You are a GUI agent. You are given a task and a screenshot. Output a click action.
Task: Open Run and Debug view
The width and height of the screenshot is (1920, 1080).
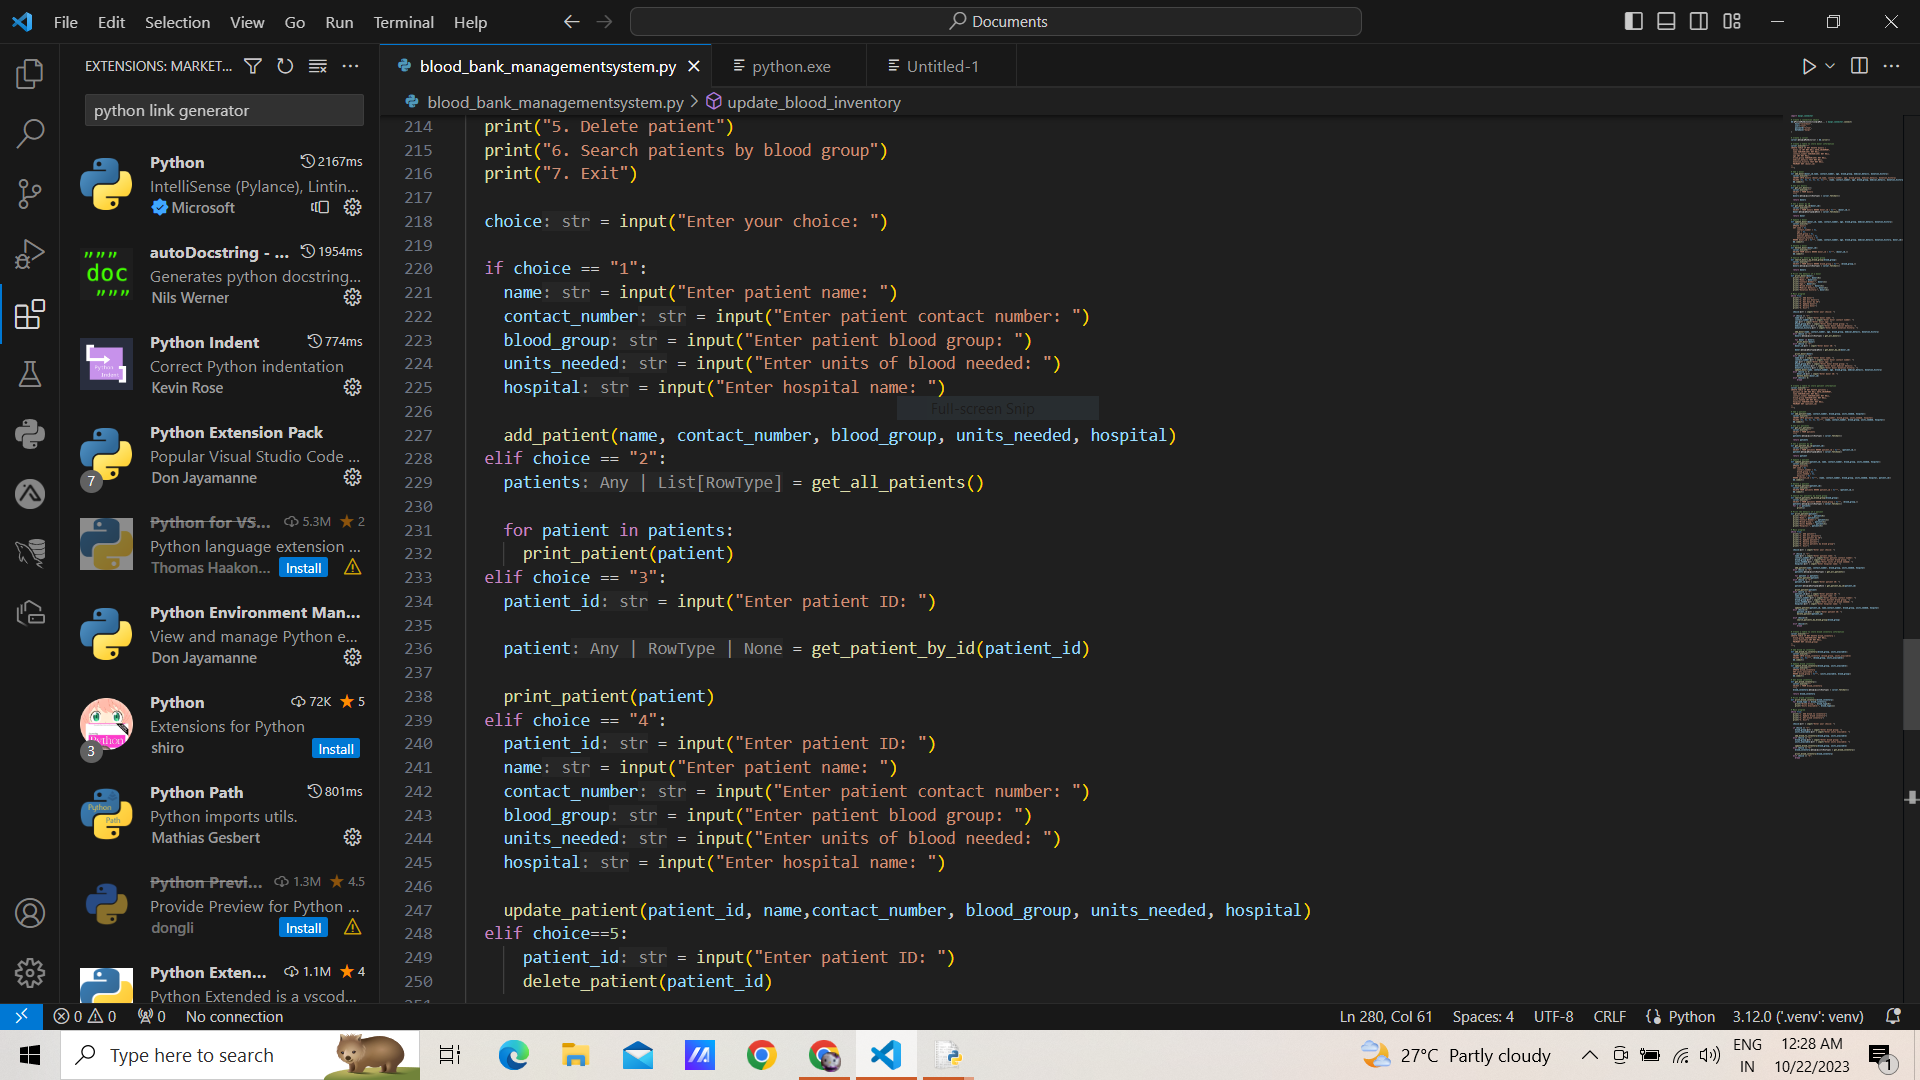(x=30, y=254)
